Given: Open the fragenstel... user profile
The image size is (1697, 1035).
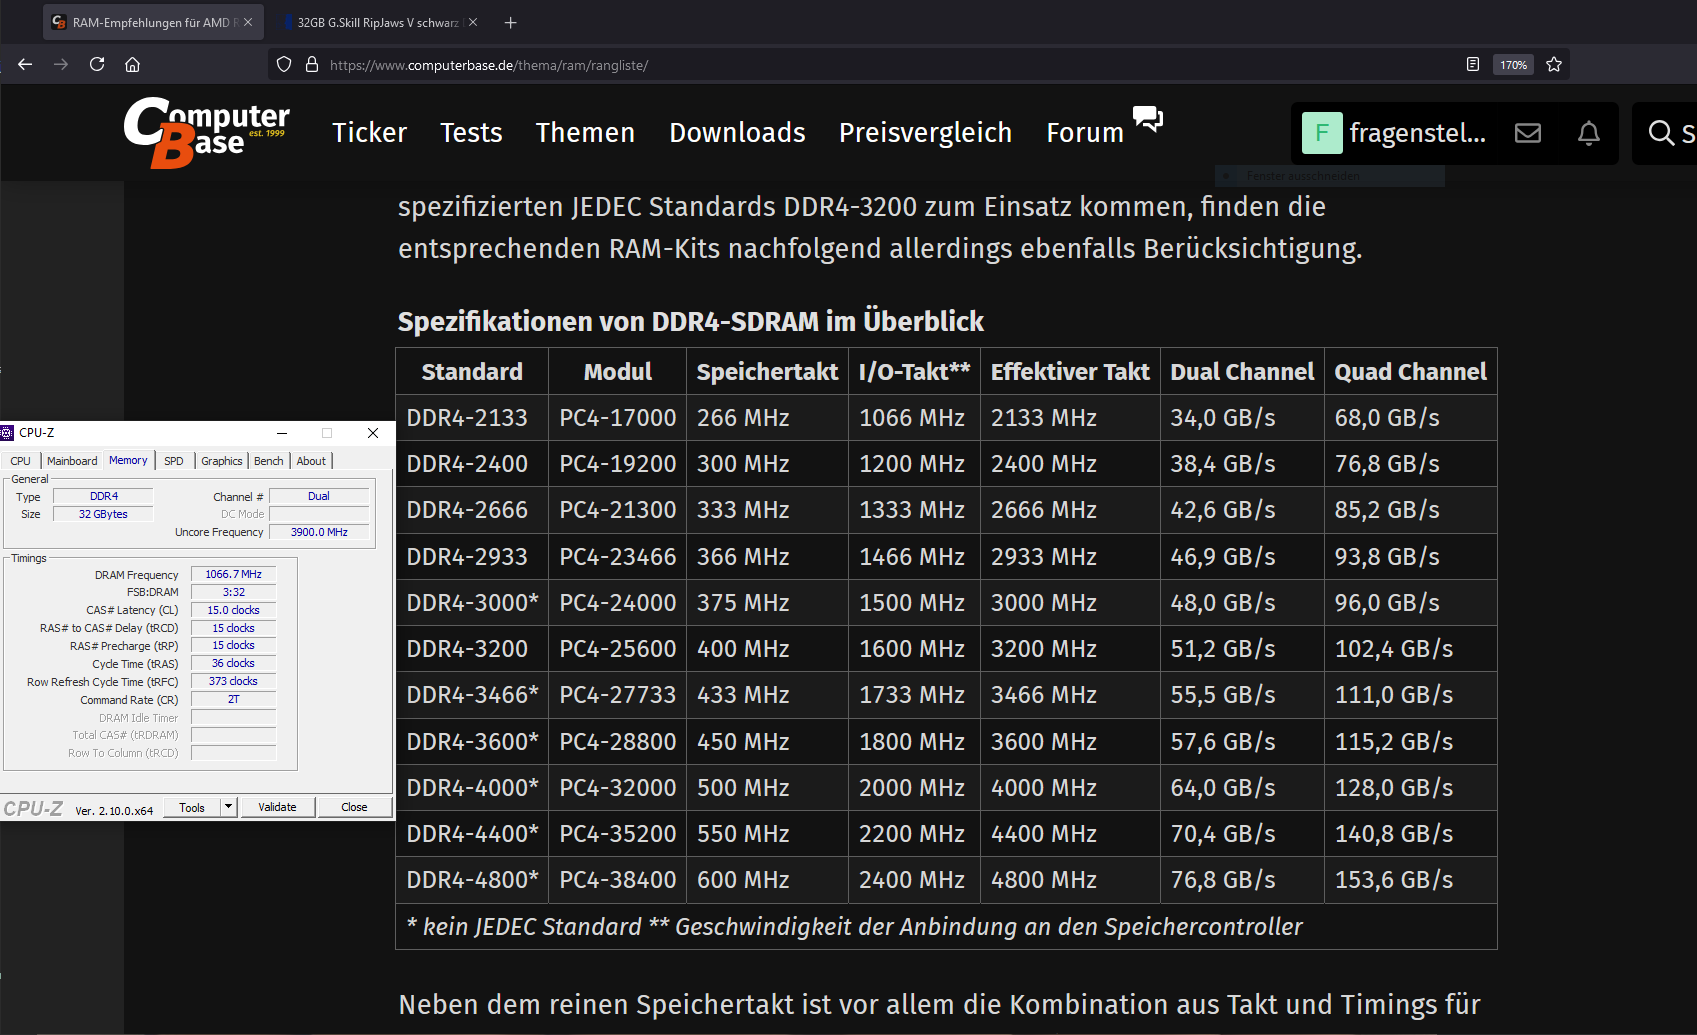Looking at the screenshot, I should tap(1417, 132).
